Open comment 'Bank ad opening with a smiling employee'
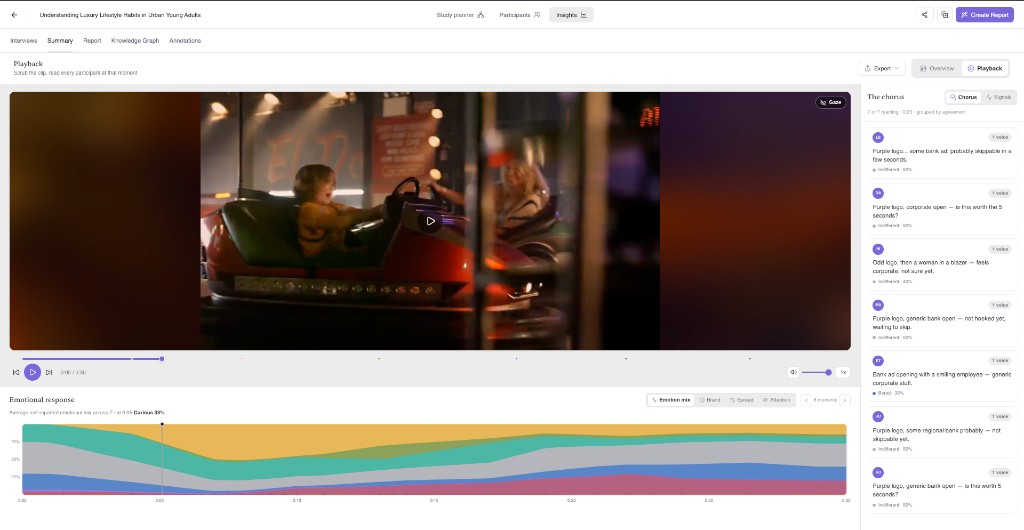Image resolution: width=1024 pixels, height=530 pixels. click(942, 375)
